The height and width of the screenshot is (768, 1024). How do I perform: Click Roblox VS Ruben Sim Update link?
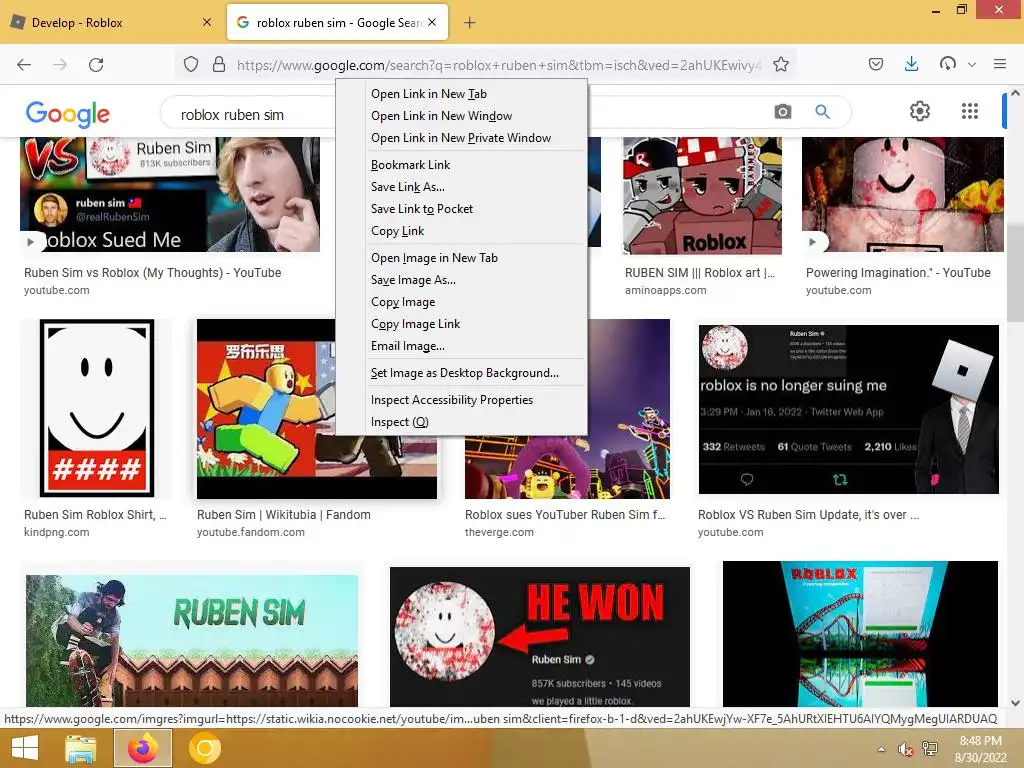808,515
